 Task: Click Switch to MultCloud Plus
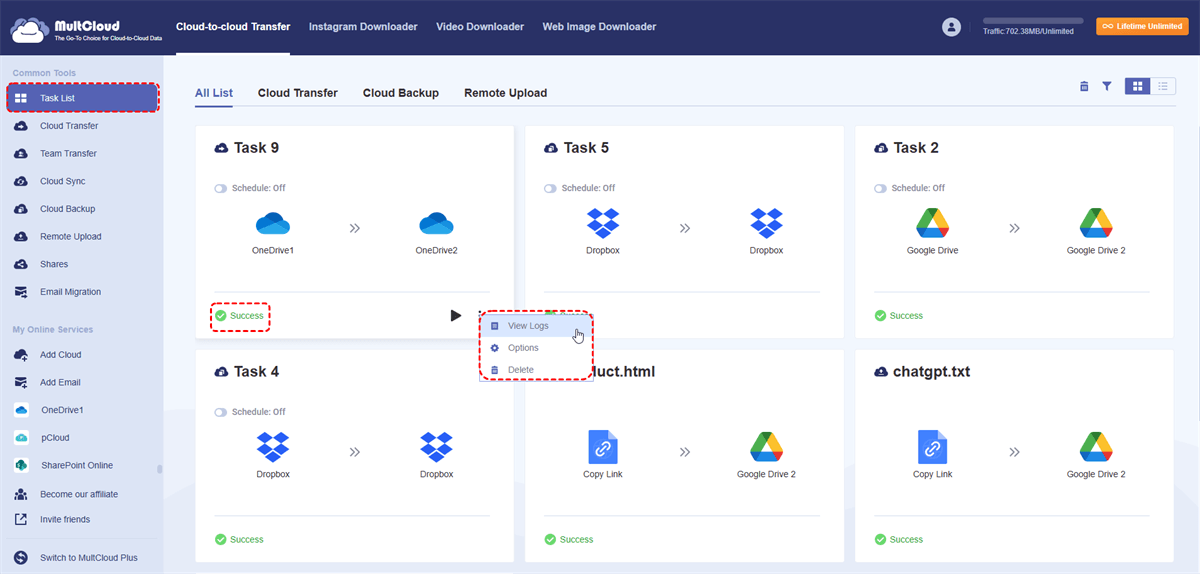[x=88, y=558]
